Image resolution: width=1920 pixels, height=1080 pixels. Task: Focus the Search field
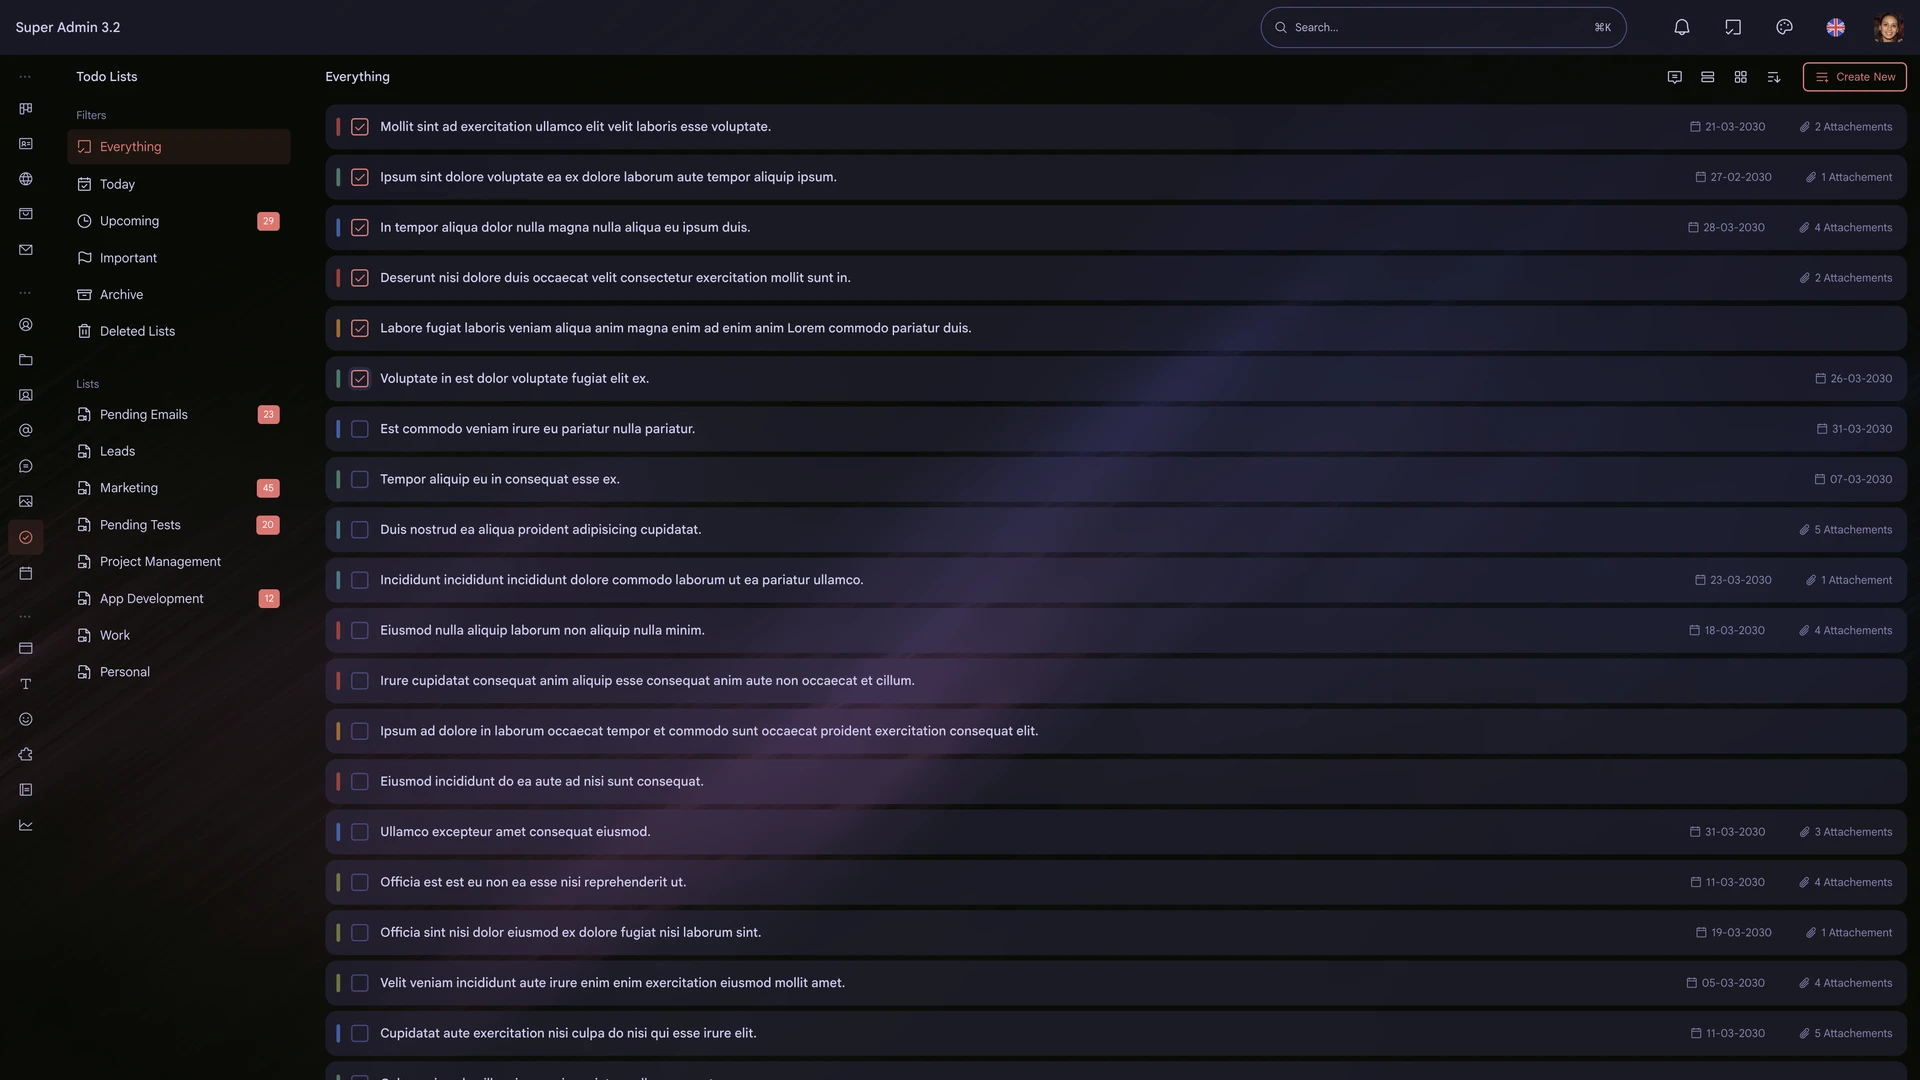1443,27
